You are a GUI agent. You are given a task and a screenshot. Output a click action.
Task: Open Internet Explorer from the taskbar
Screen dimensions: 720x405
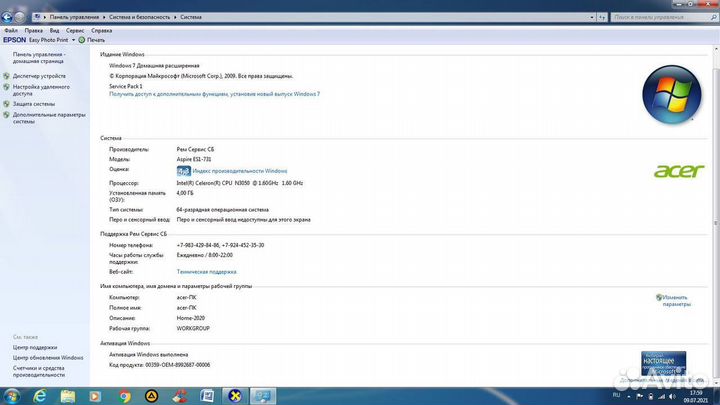point(40,396)
